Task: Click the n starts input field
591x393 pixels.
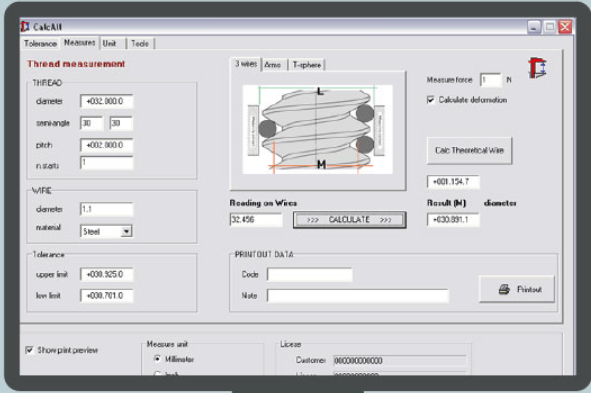Action: pyautogui.click(x=107, y=162)
